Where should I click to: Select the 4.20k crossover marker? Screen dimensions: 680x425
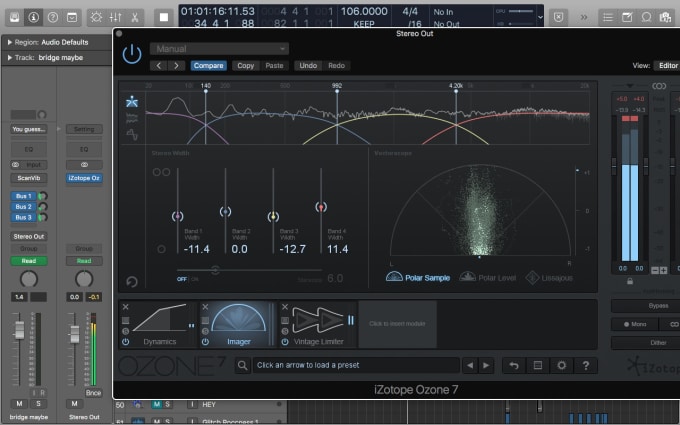pyautogui.click(x=456, y=91)
